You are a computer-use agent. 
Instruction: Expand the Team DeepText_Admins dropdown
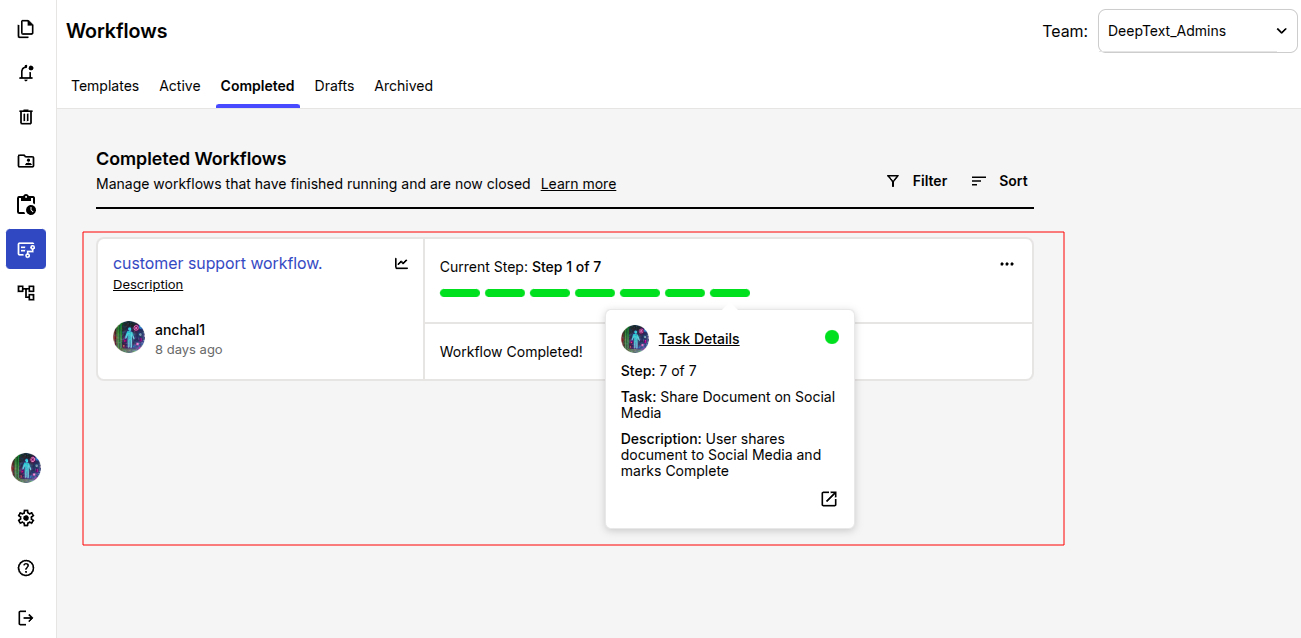[x=1197, y=31]
